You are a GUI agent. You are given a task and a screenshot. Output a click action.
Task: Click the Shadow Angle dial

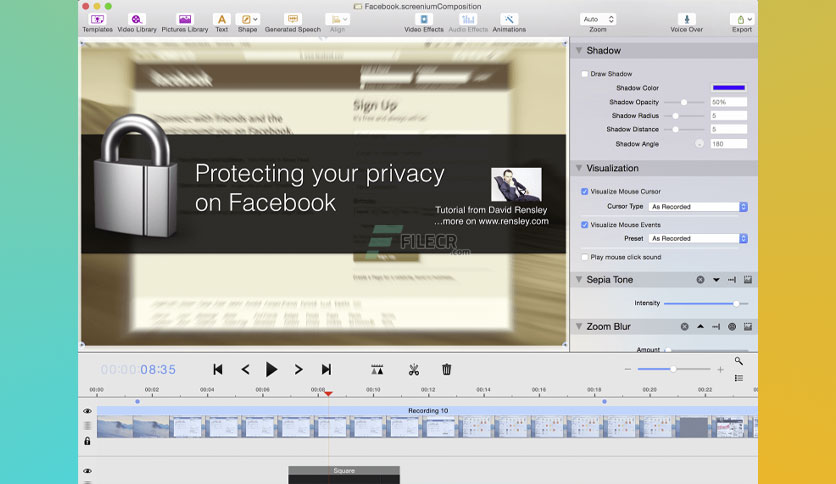pyautogui.click(x=699, y=144)
